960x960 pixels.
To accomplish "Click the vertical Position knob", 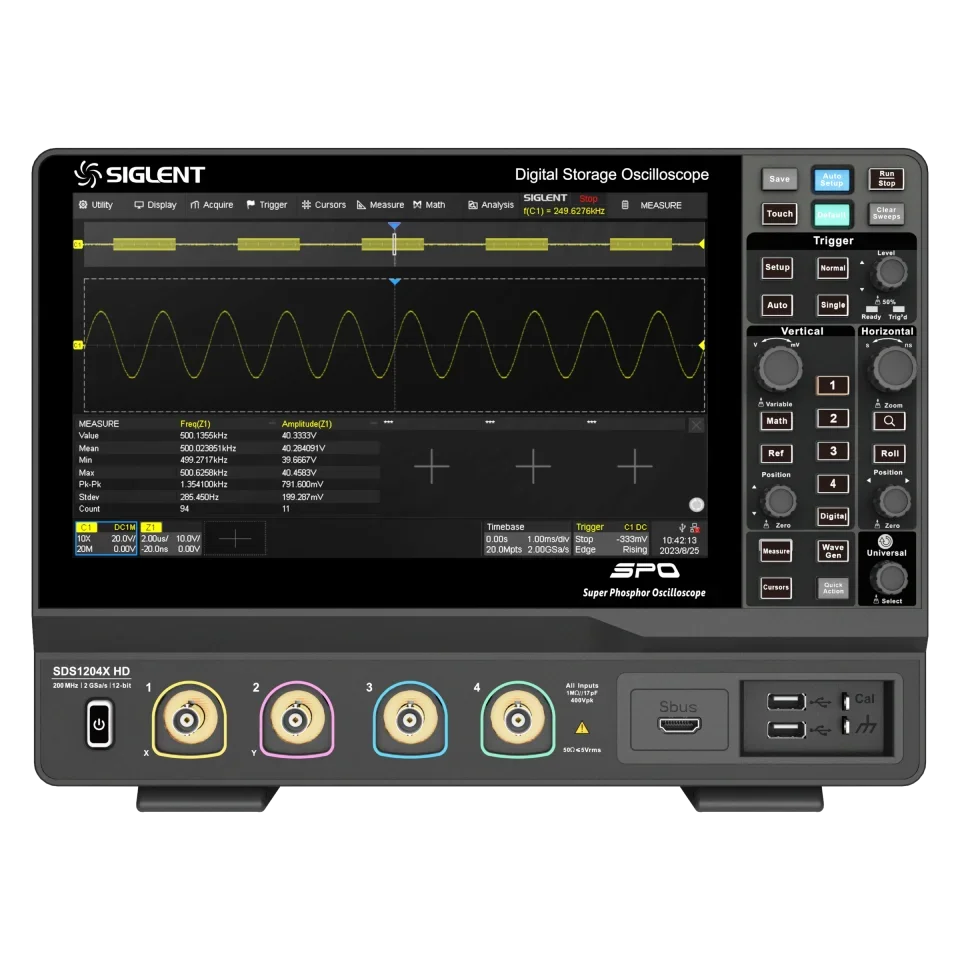I will click(x=780, y=501).
